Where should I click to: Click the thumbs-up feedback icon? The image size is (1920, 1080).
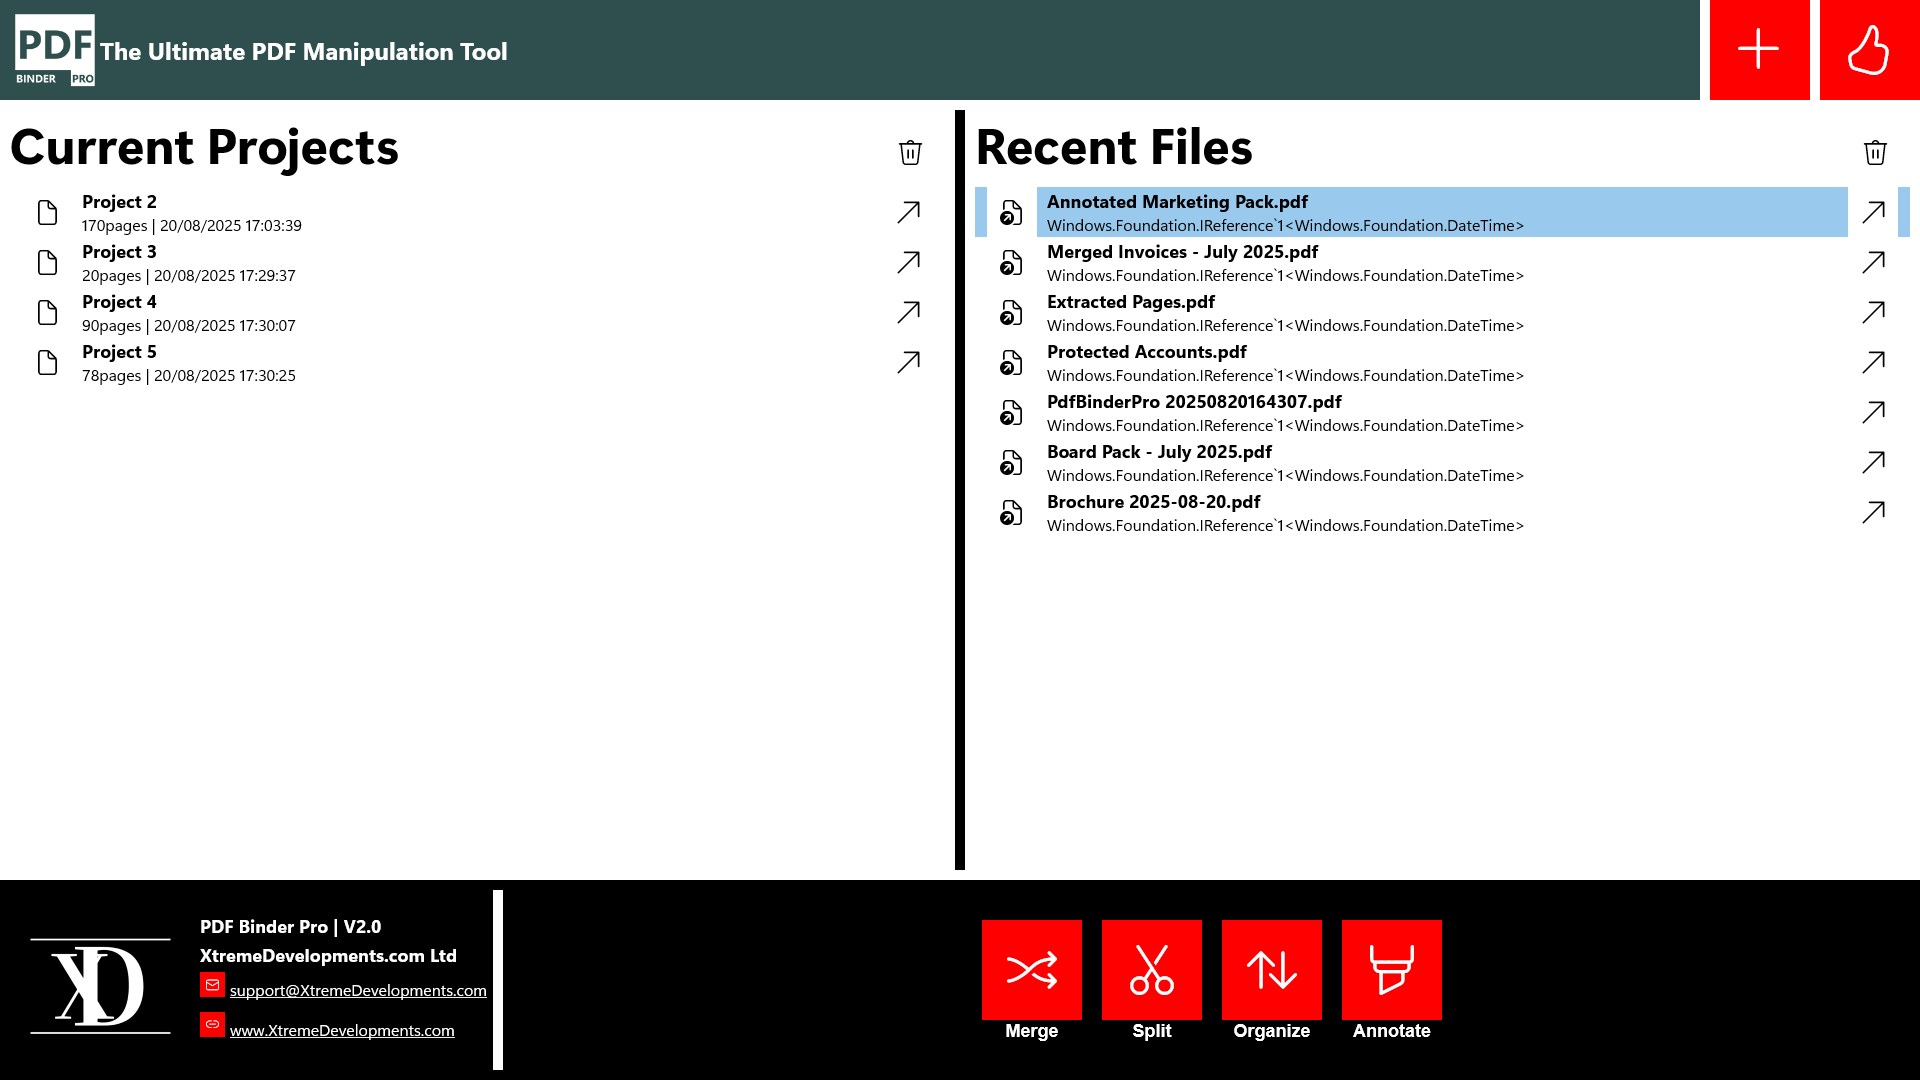pyautogui.click(x=1869, y=51)
